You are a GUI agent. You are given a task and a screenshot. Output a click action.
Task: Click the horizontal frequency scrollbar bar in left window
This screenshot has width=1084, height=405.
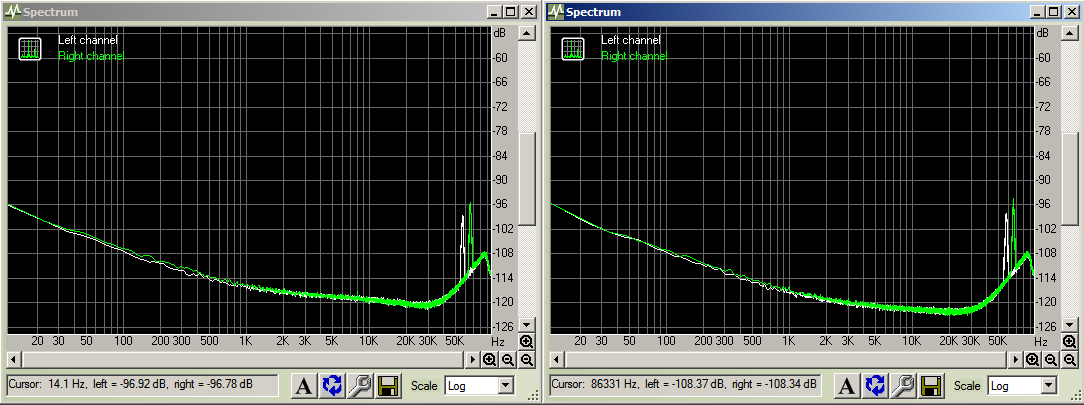coord(243,359)
